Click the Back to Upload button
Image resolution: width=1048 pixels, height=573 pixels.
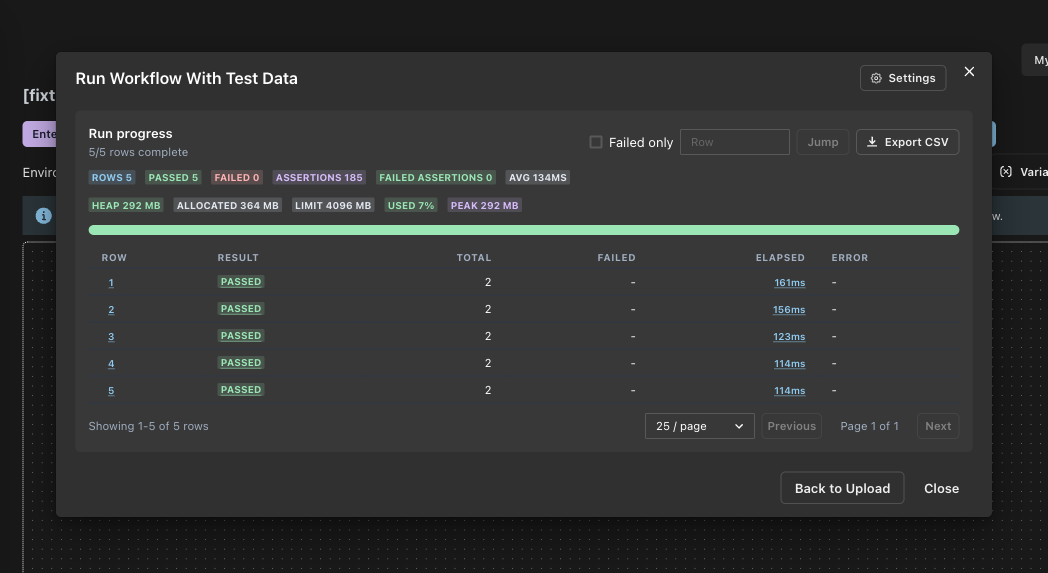(842, 488)
